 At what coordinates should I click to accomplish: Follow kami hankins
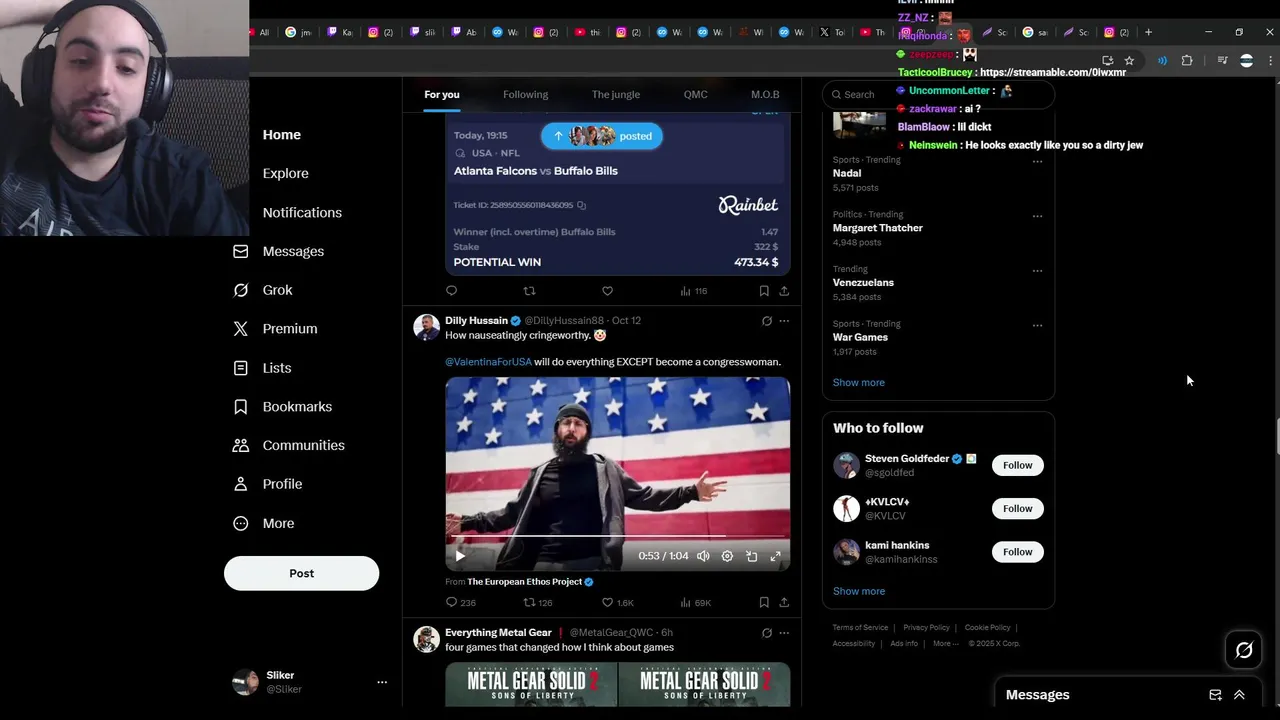(1017, 552)
